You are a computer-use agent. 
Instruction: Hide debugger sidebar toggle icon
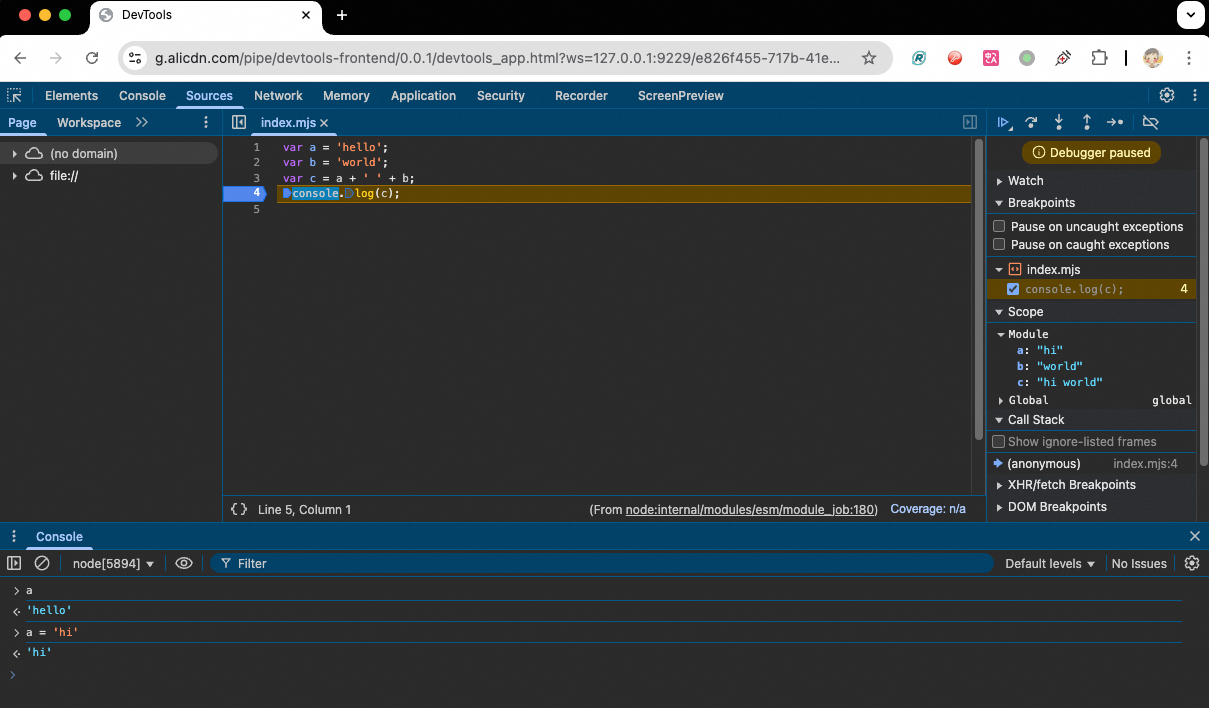[969, 122]
